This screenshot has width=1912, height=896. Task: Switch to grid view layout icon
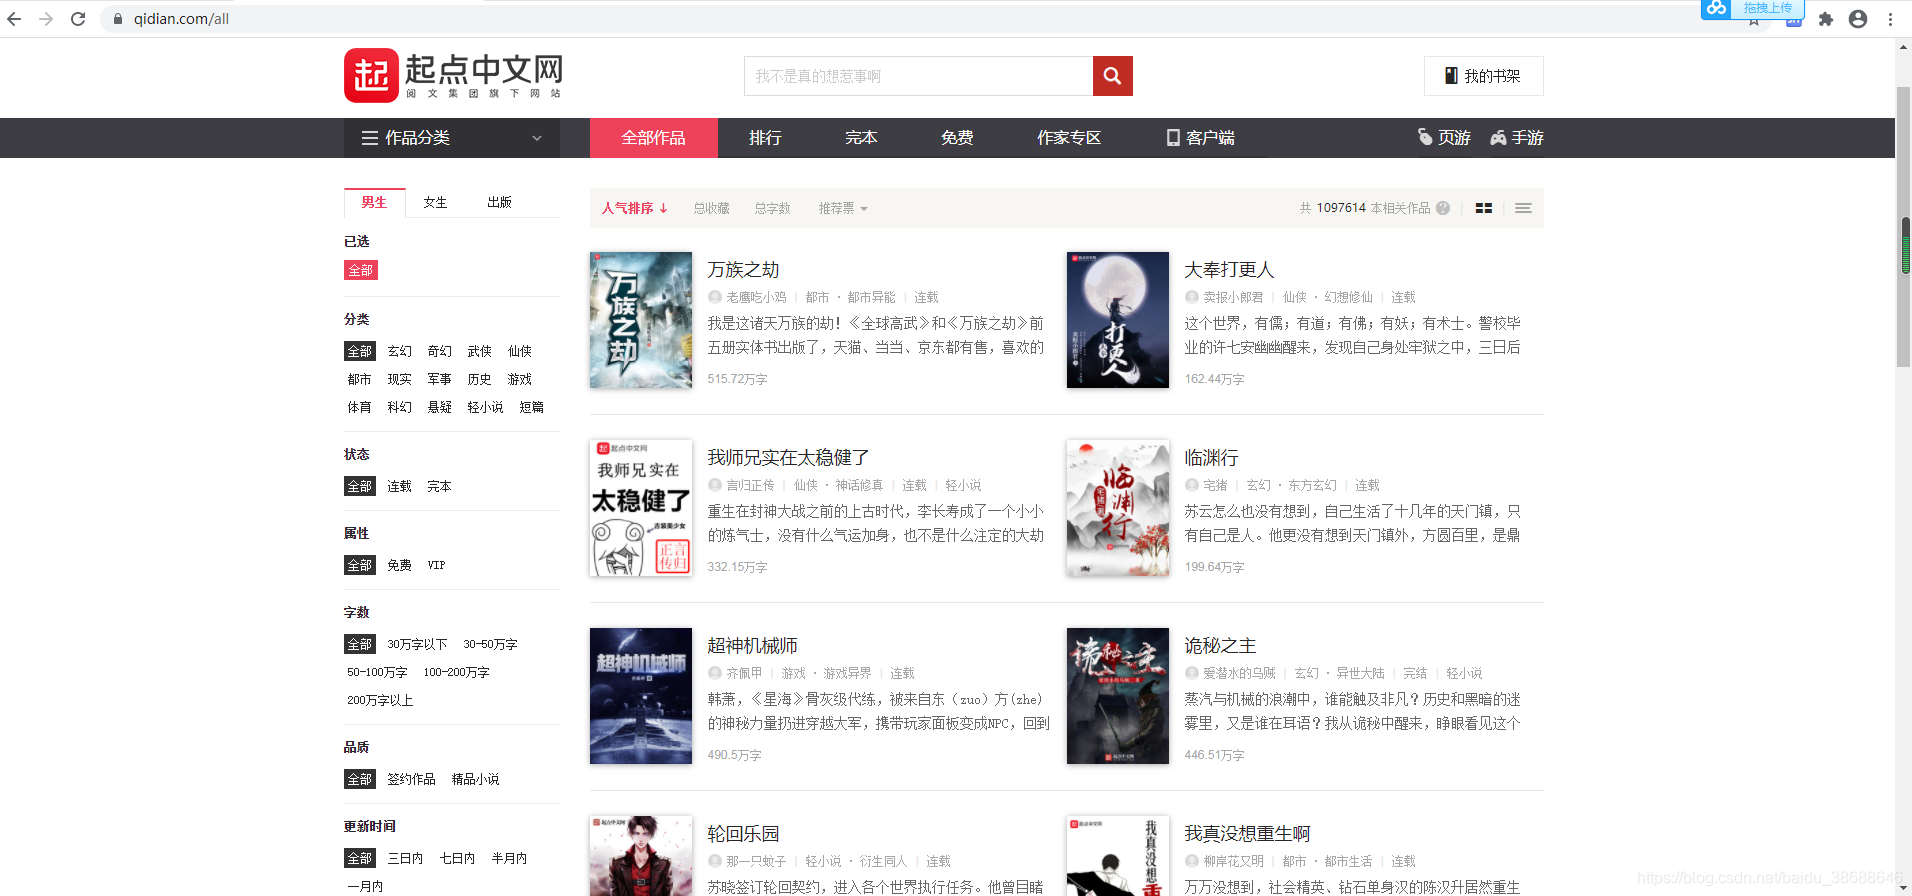[1484, 208]
